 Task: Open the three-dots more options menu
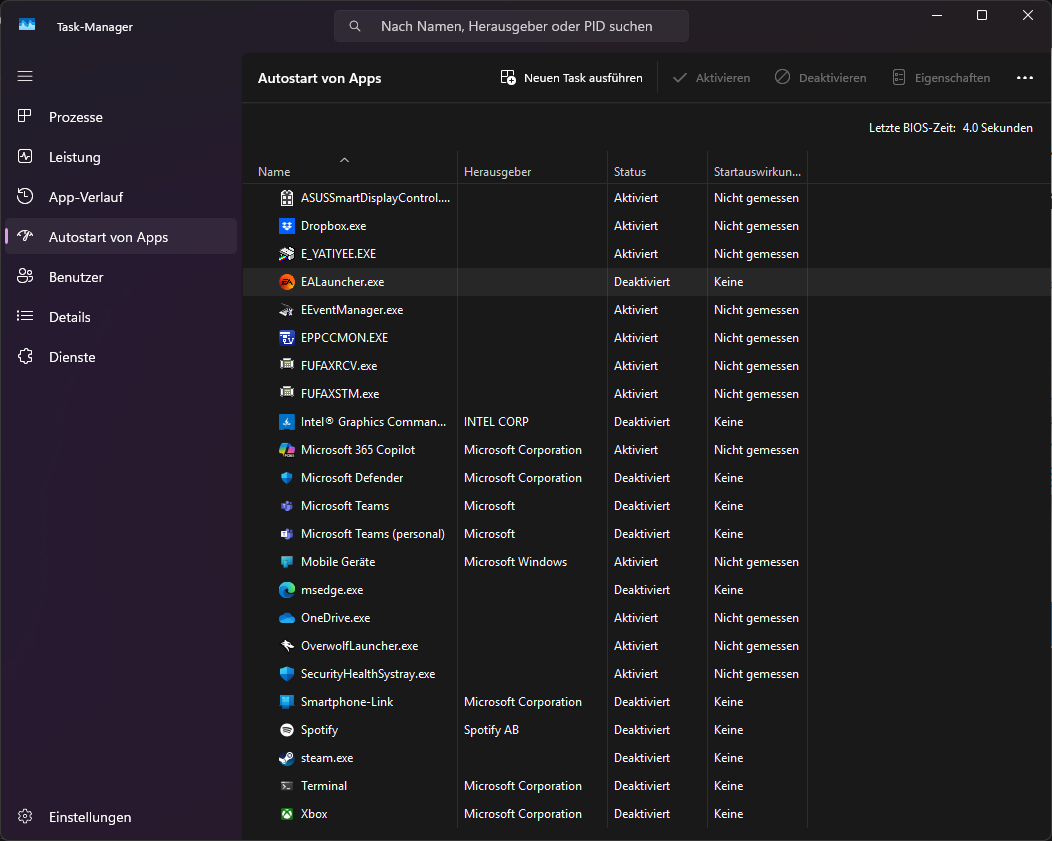click(x=1024, y=78)
